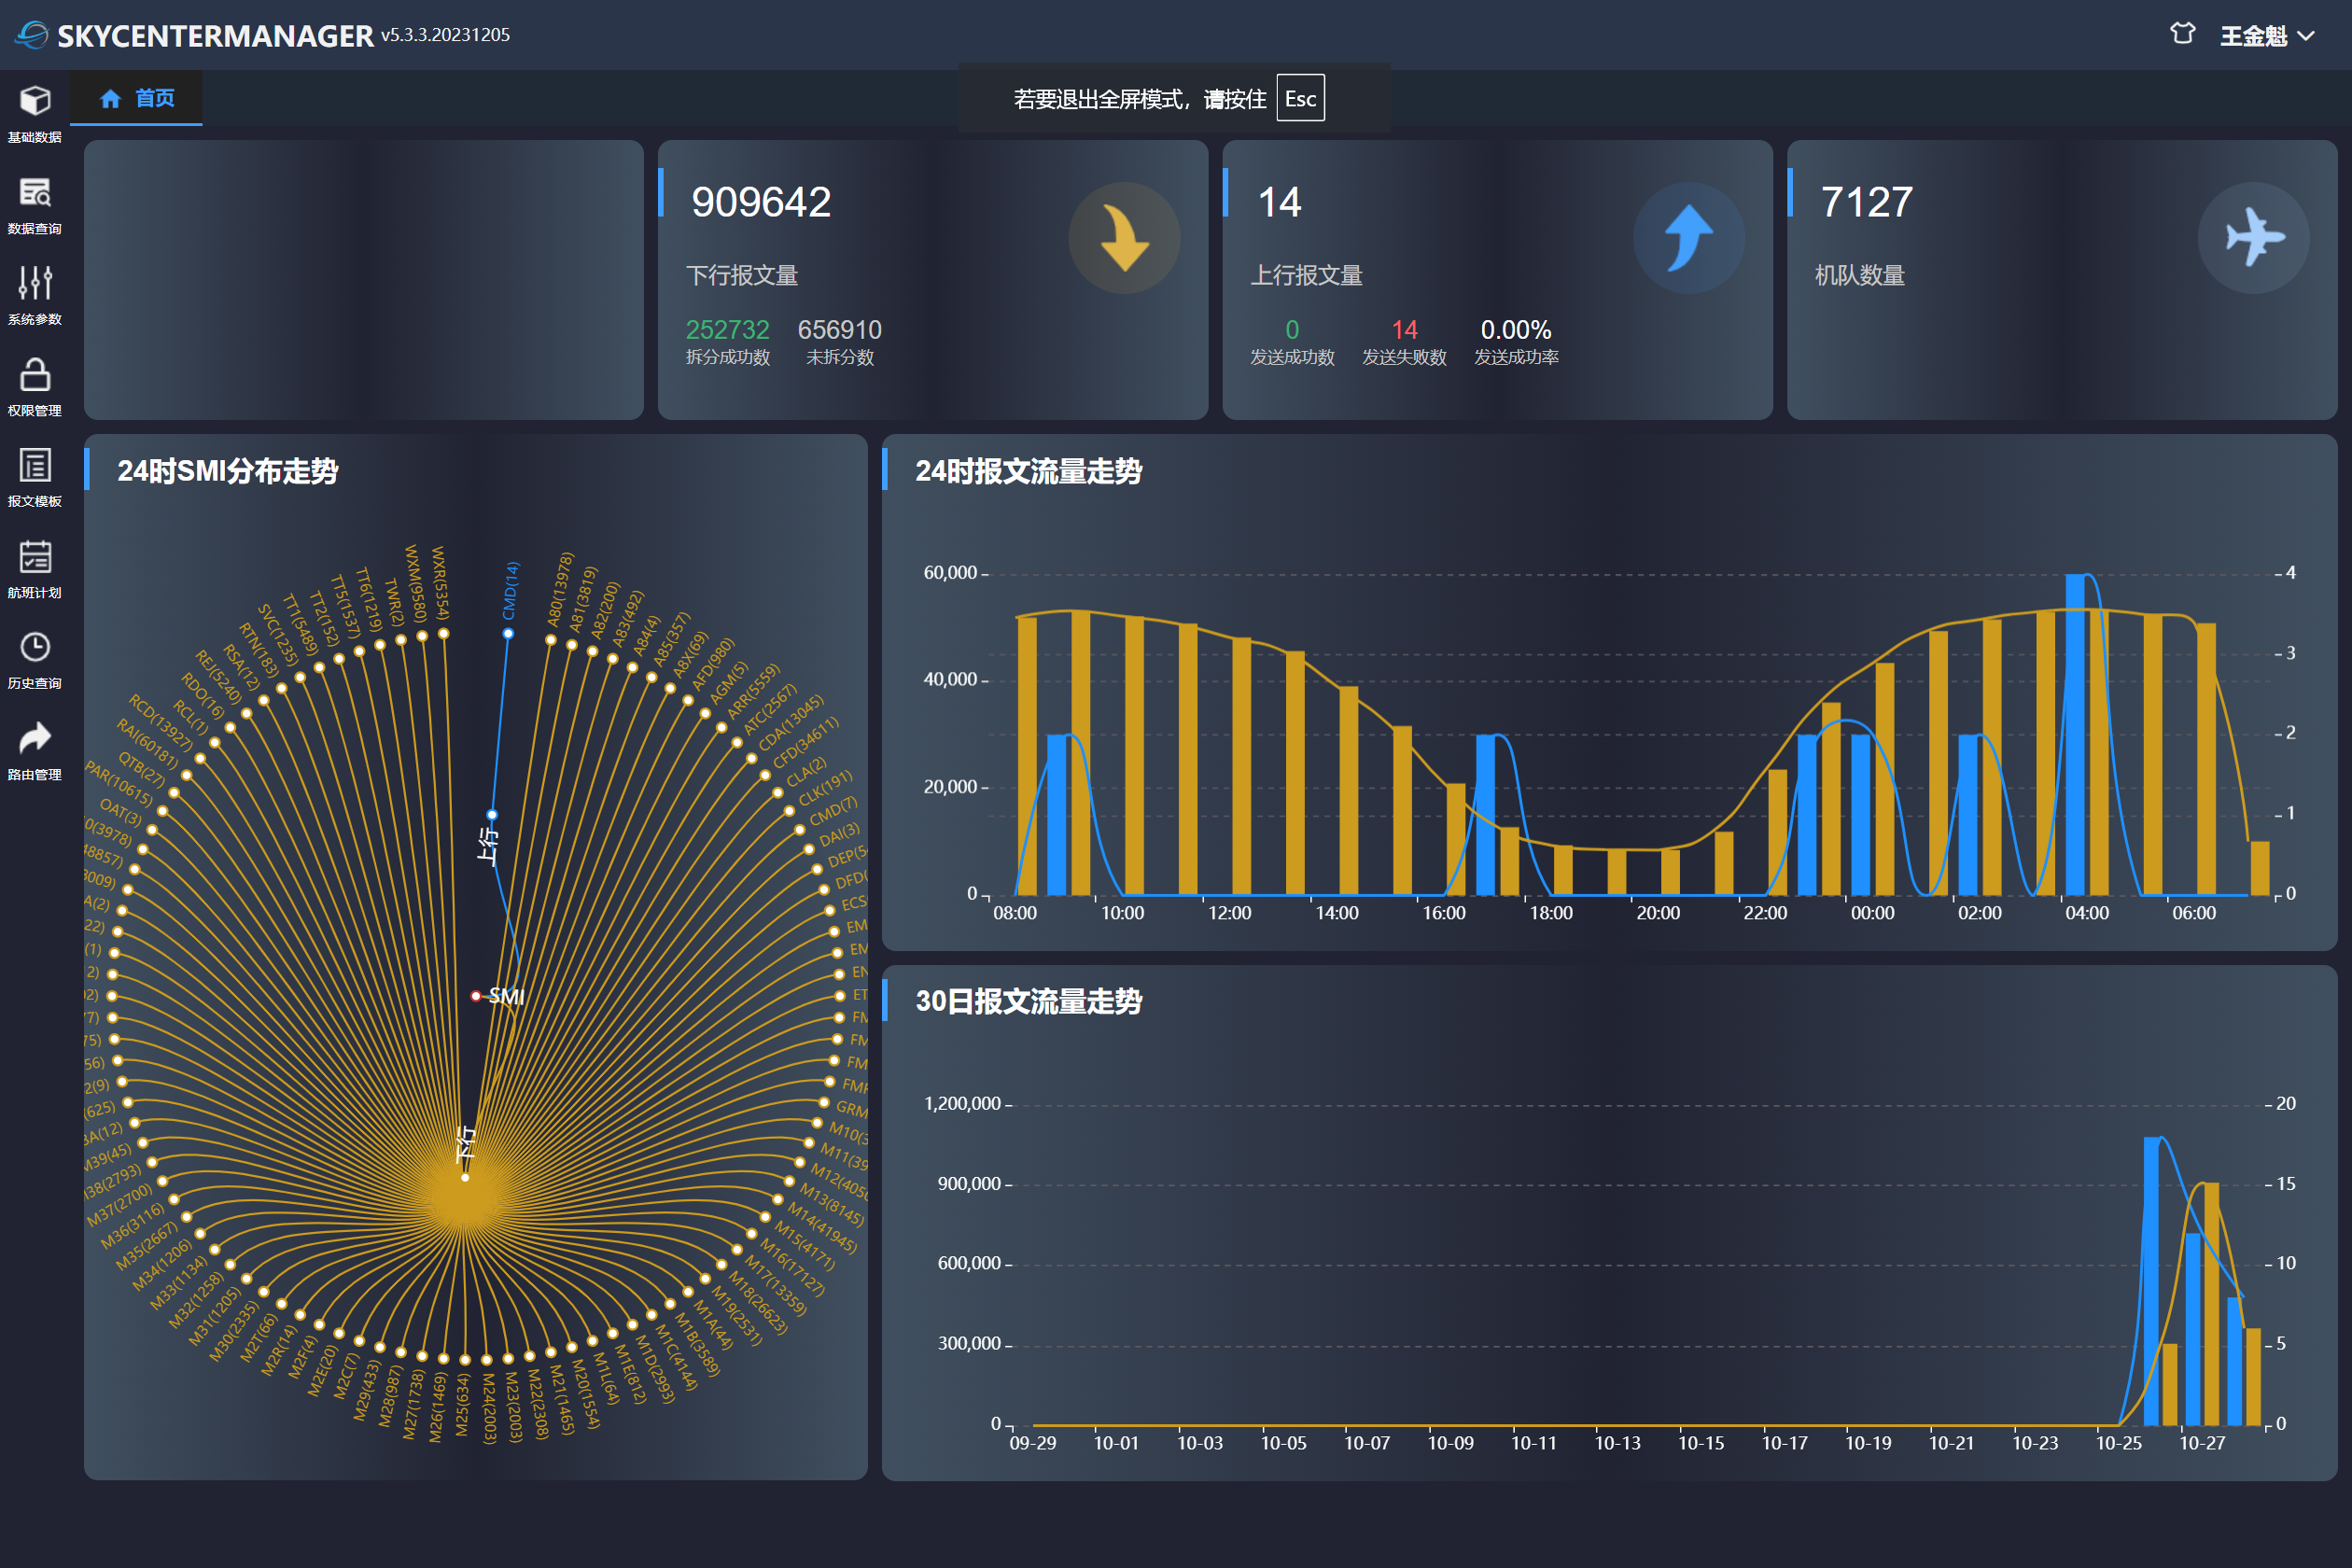The height and width of the screenshot is (1568, 2352).
Task: Click the red 14 发送失败数 value
Action: pos(1404,330)
